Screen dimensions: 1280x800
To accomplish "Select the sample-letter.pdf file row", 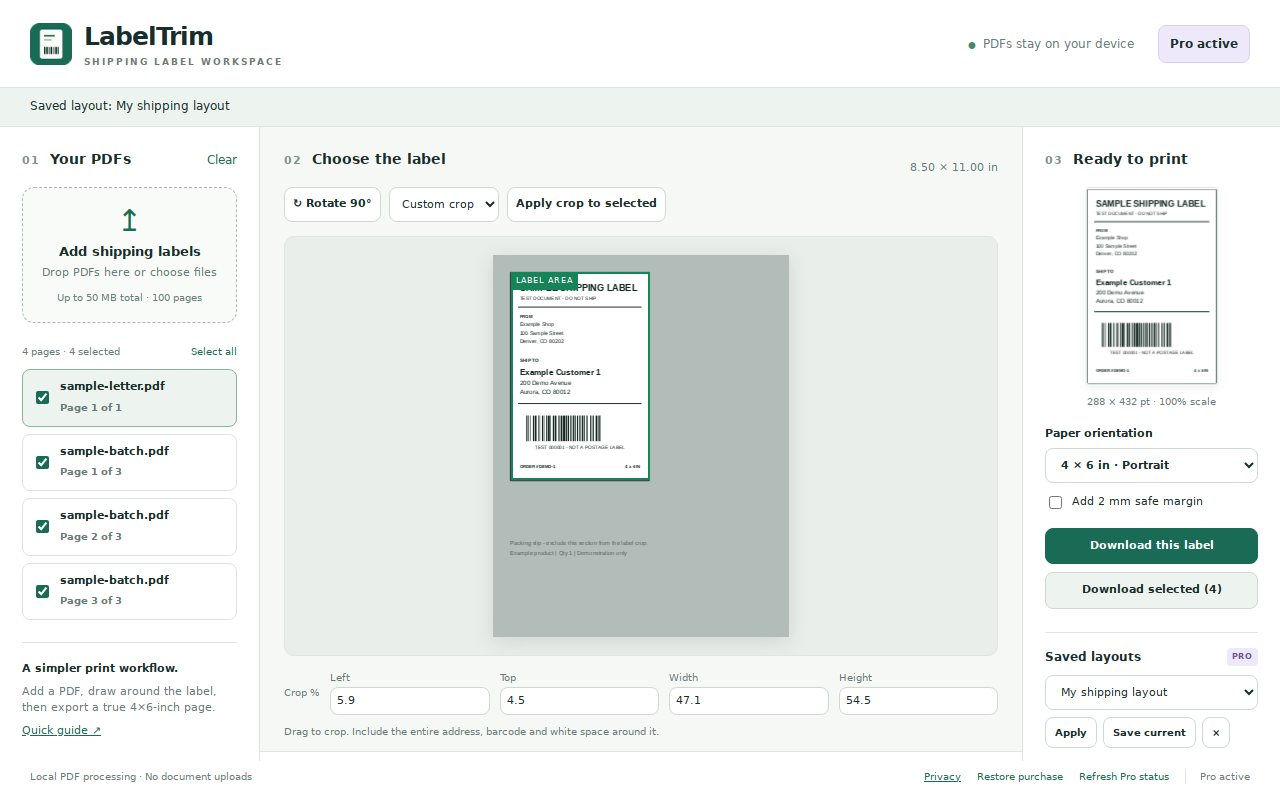I will coord(129,398).
